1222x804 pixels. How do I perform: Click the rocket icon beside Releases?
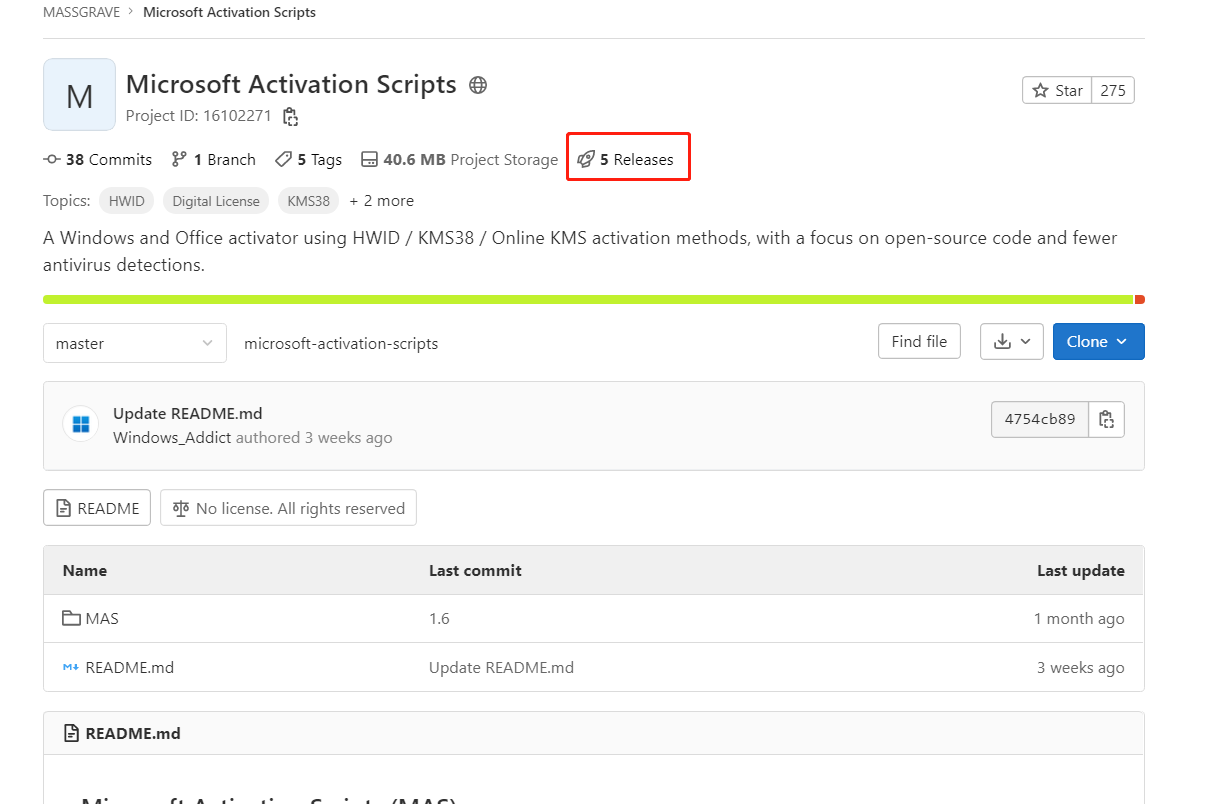pyautogui.click(x=586, y=159)
